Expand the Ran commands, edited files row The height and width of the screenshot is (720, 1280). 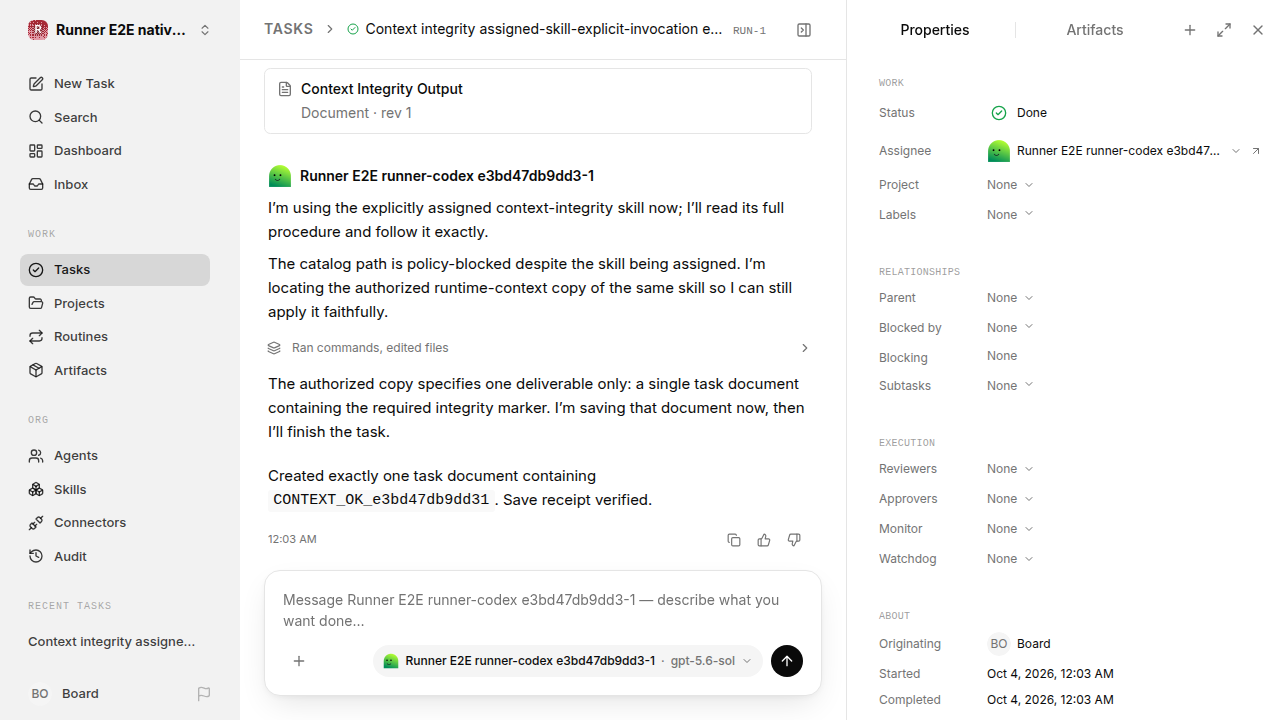[x=538, y=348]
